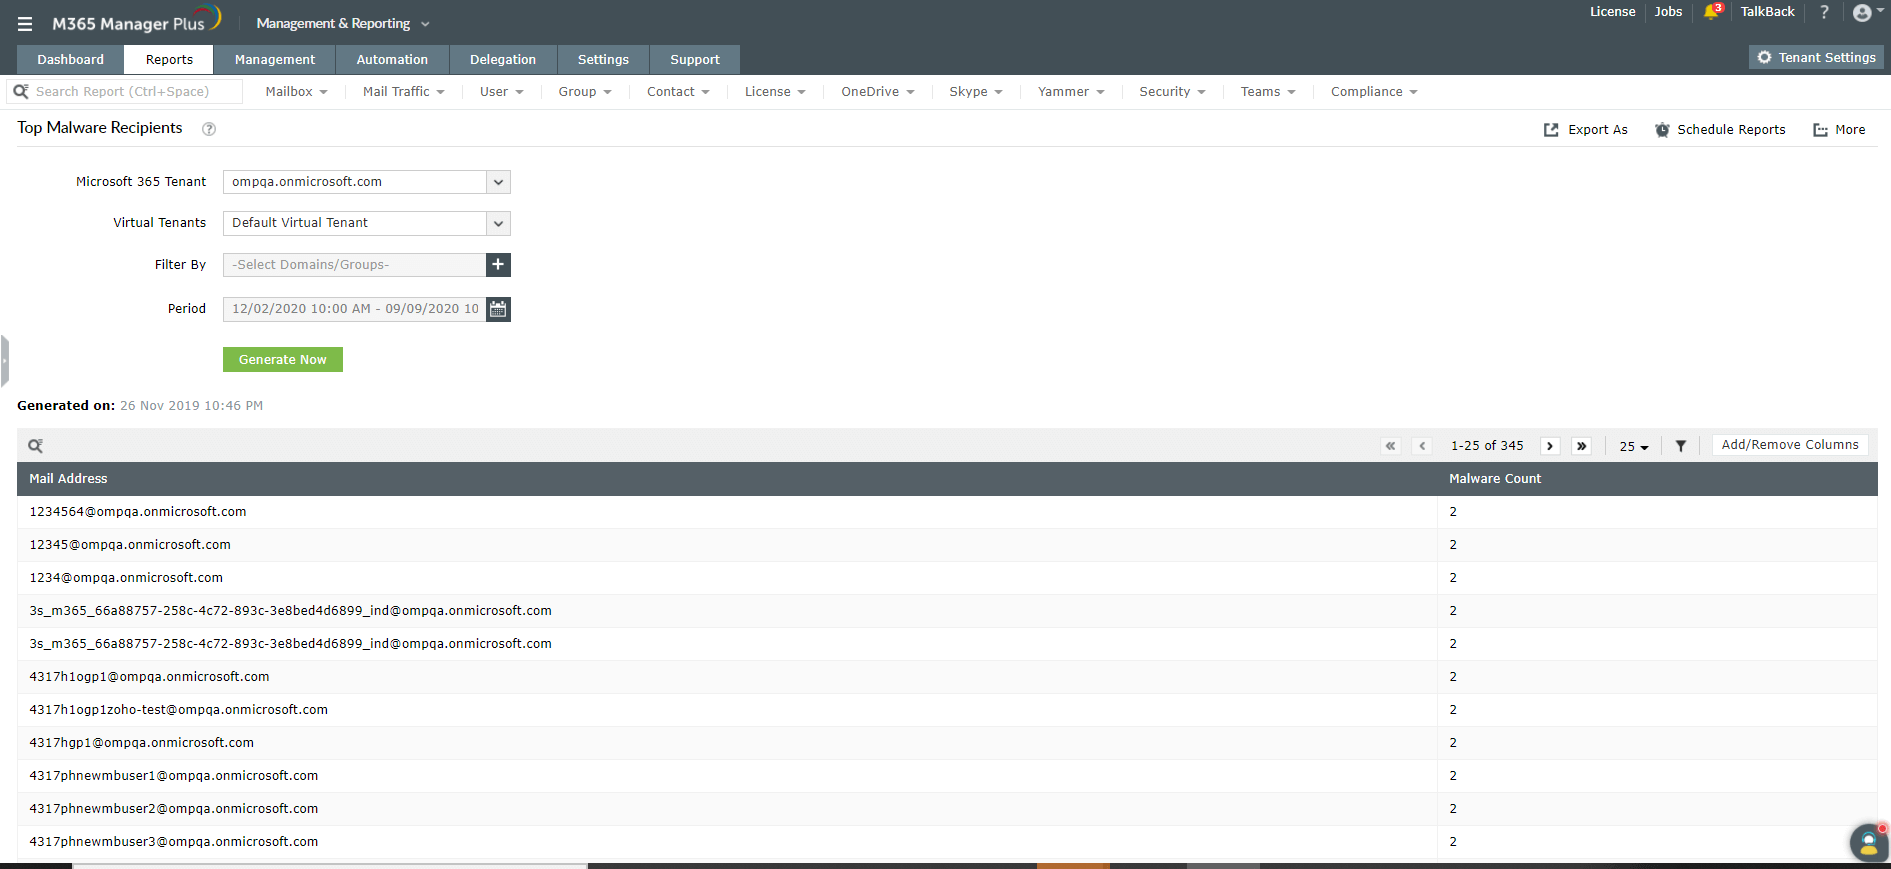Select row 4317hgp1@ompqa.onmicrosoft.com
This screenshot has height=869, width=1891.
947,743
